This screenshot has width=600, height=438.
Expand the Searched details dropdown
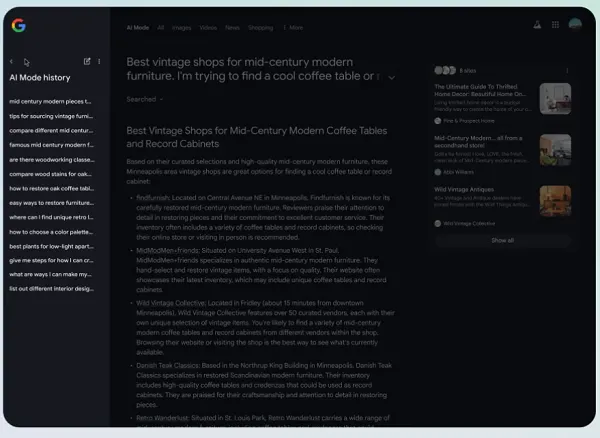[145, 99]
